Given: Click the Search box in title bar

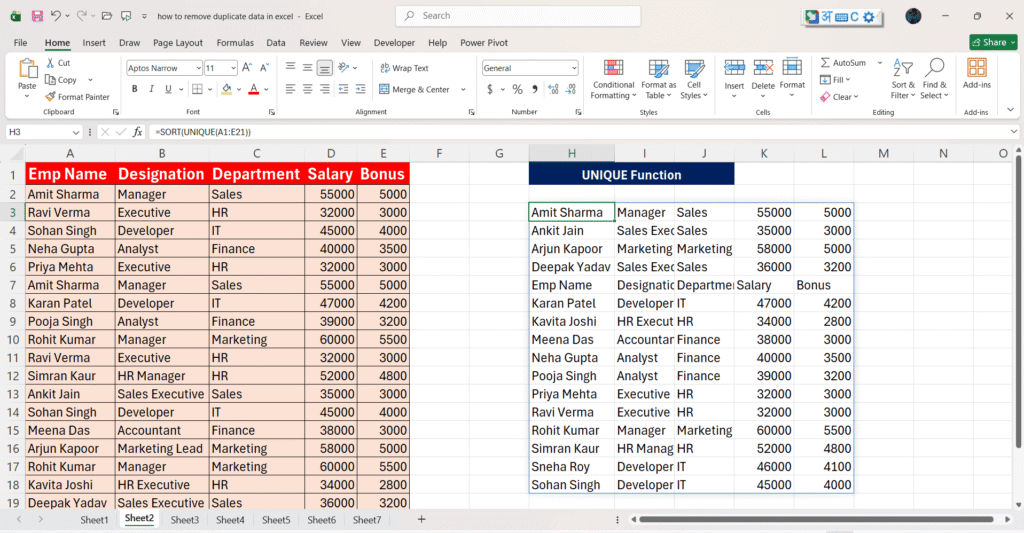Looking at the screenshot, I should 518,16.
